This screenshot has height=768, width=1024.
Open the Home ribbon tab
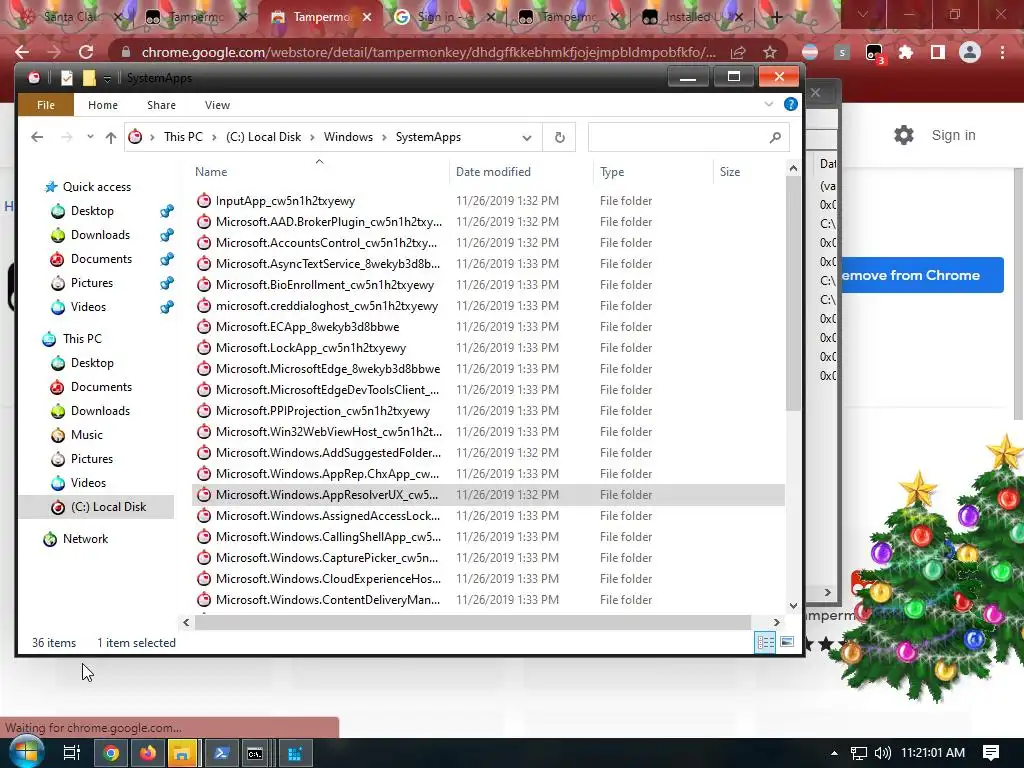click(x=103, y=105)
